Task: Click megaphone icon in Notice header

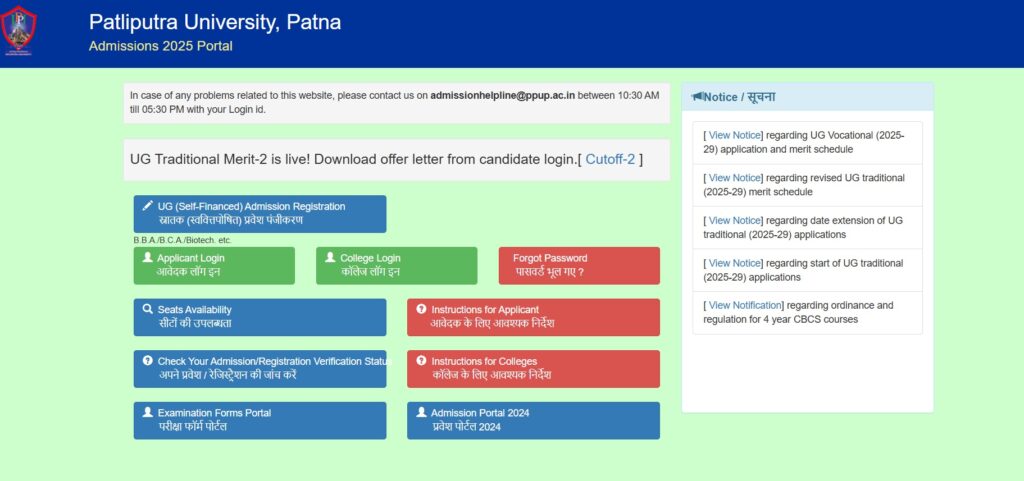Action: coord(697,97)
